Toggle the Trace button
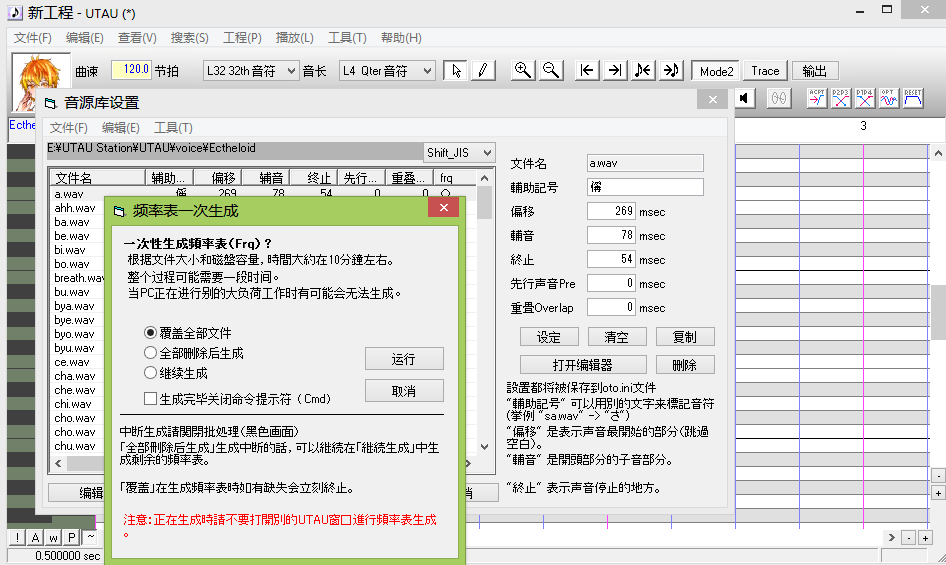The height and width of the screenshot is (565, 946). tap(765, 71)
